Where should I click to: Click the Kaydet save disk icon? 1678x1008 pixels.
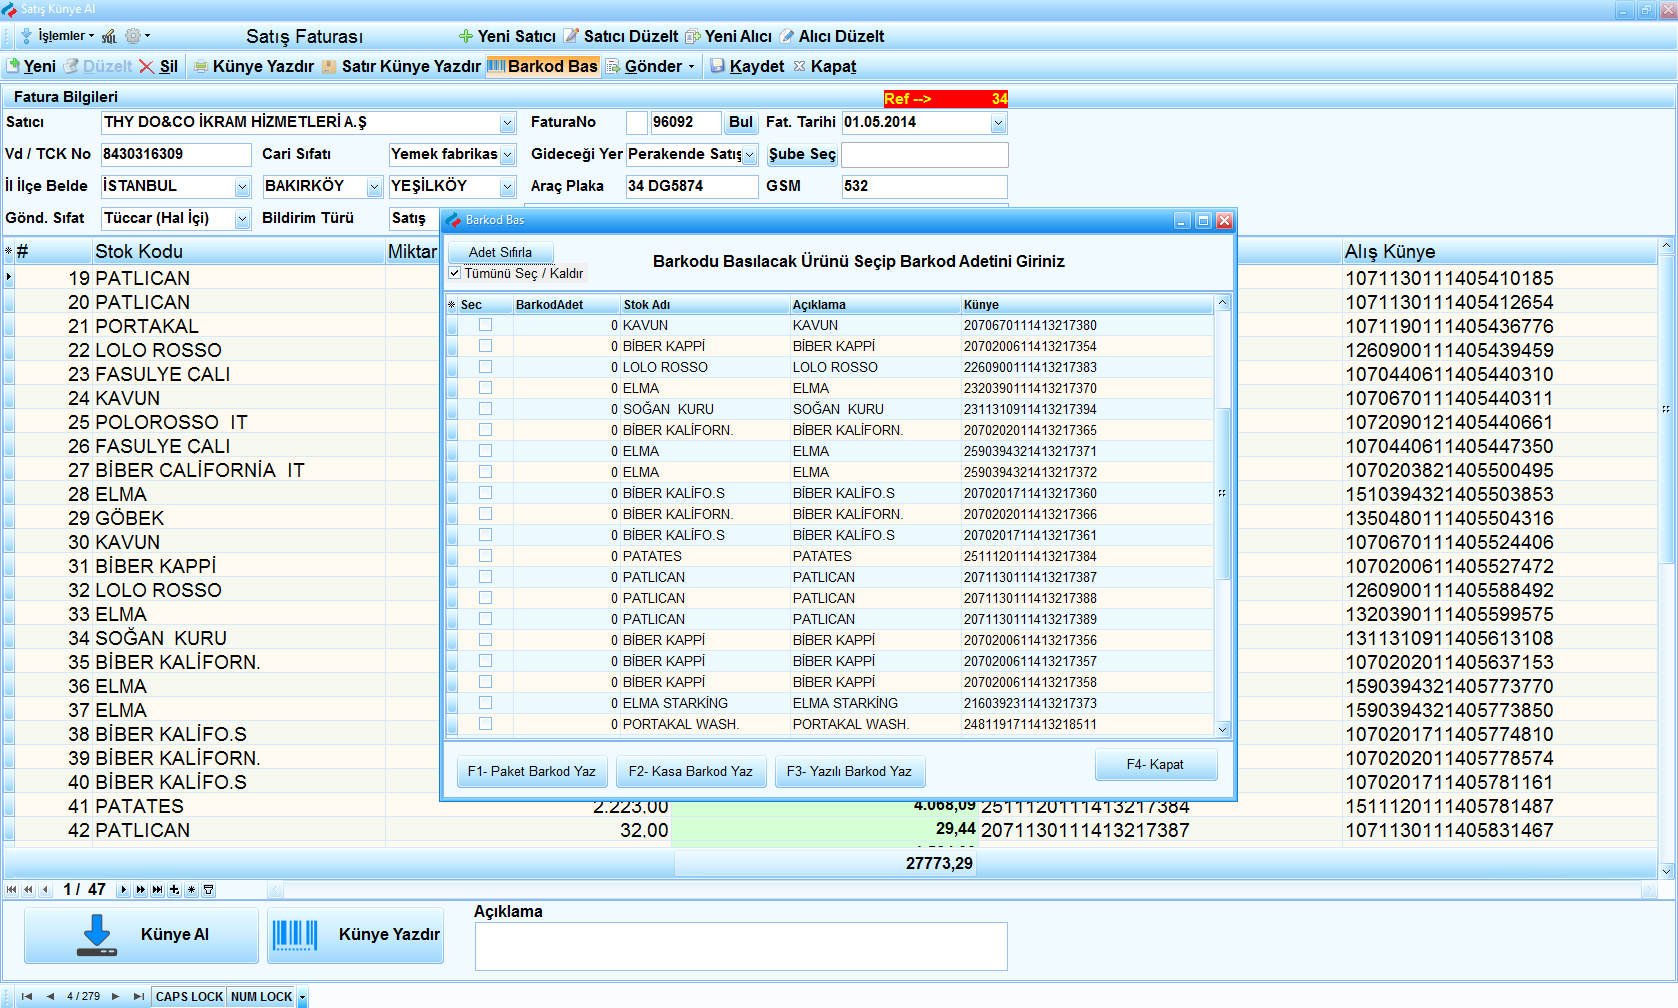point(717,66)
